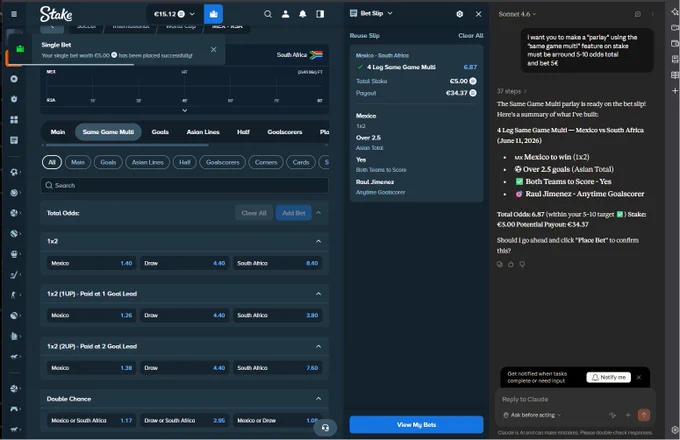
Task: Select the Corners filter chip
Action: coord(266,162)
